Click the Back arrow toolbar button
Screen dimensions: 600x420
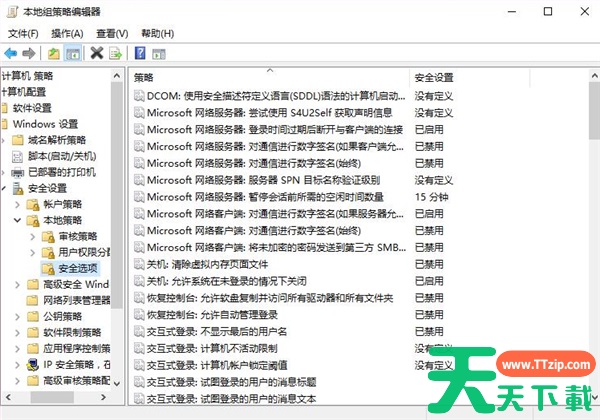pyautogui.click(x=10, y=53)
